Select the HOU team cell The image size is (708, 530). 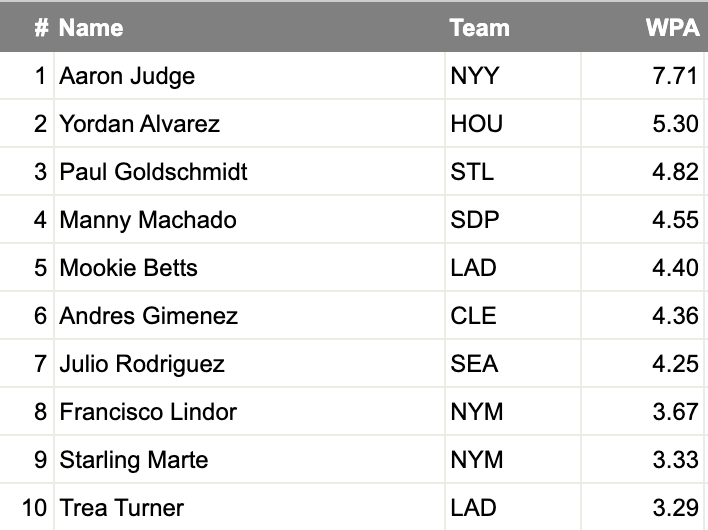click(477, 124)
